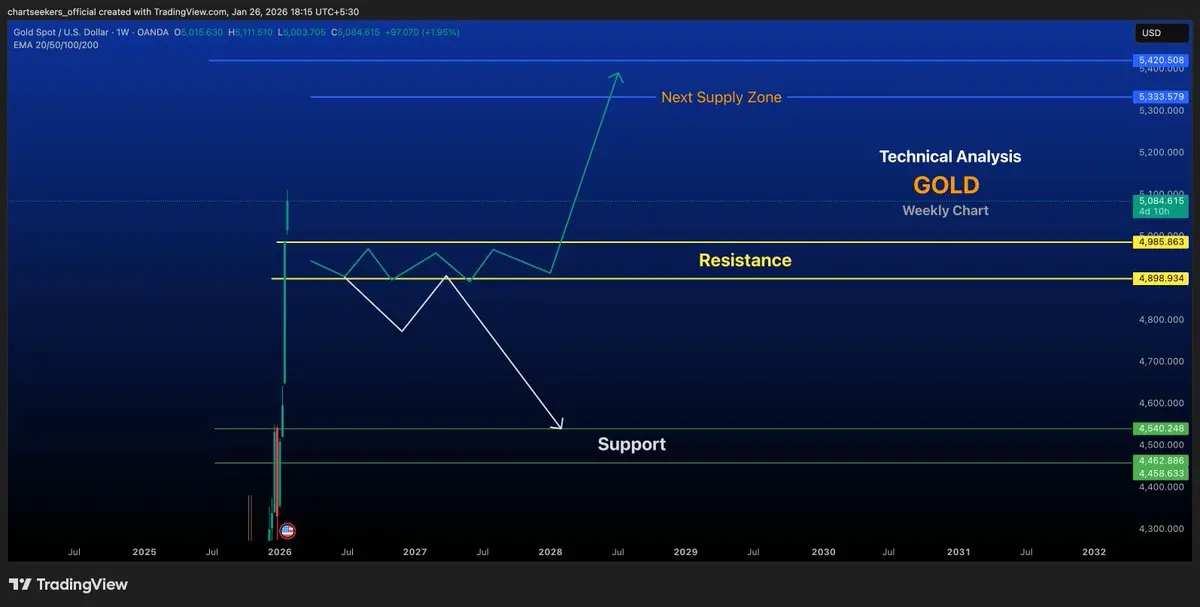1200x607 pixels.
Task: Click 2025 on the time axis
Action: pos(144,552)
